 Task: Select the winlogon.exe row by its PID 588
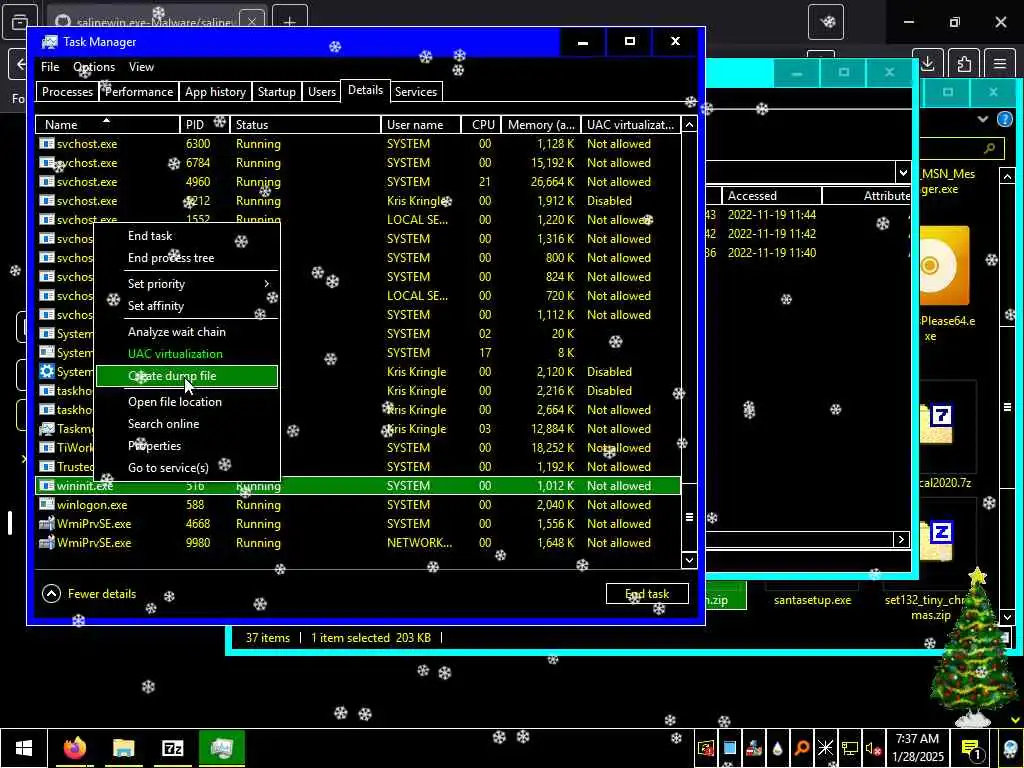click(x=195, y=505)
